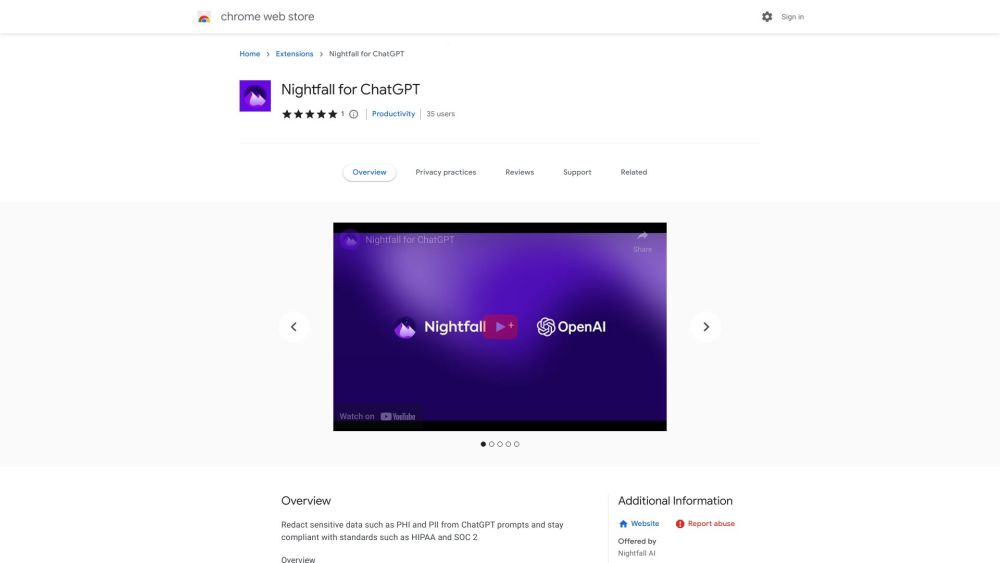The width and height of the screenshot is (1000, 563).
Task: Click the Chrome Web Store rainbow logo
Action: (x=204, y=17)
